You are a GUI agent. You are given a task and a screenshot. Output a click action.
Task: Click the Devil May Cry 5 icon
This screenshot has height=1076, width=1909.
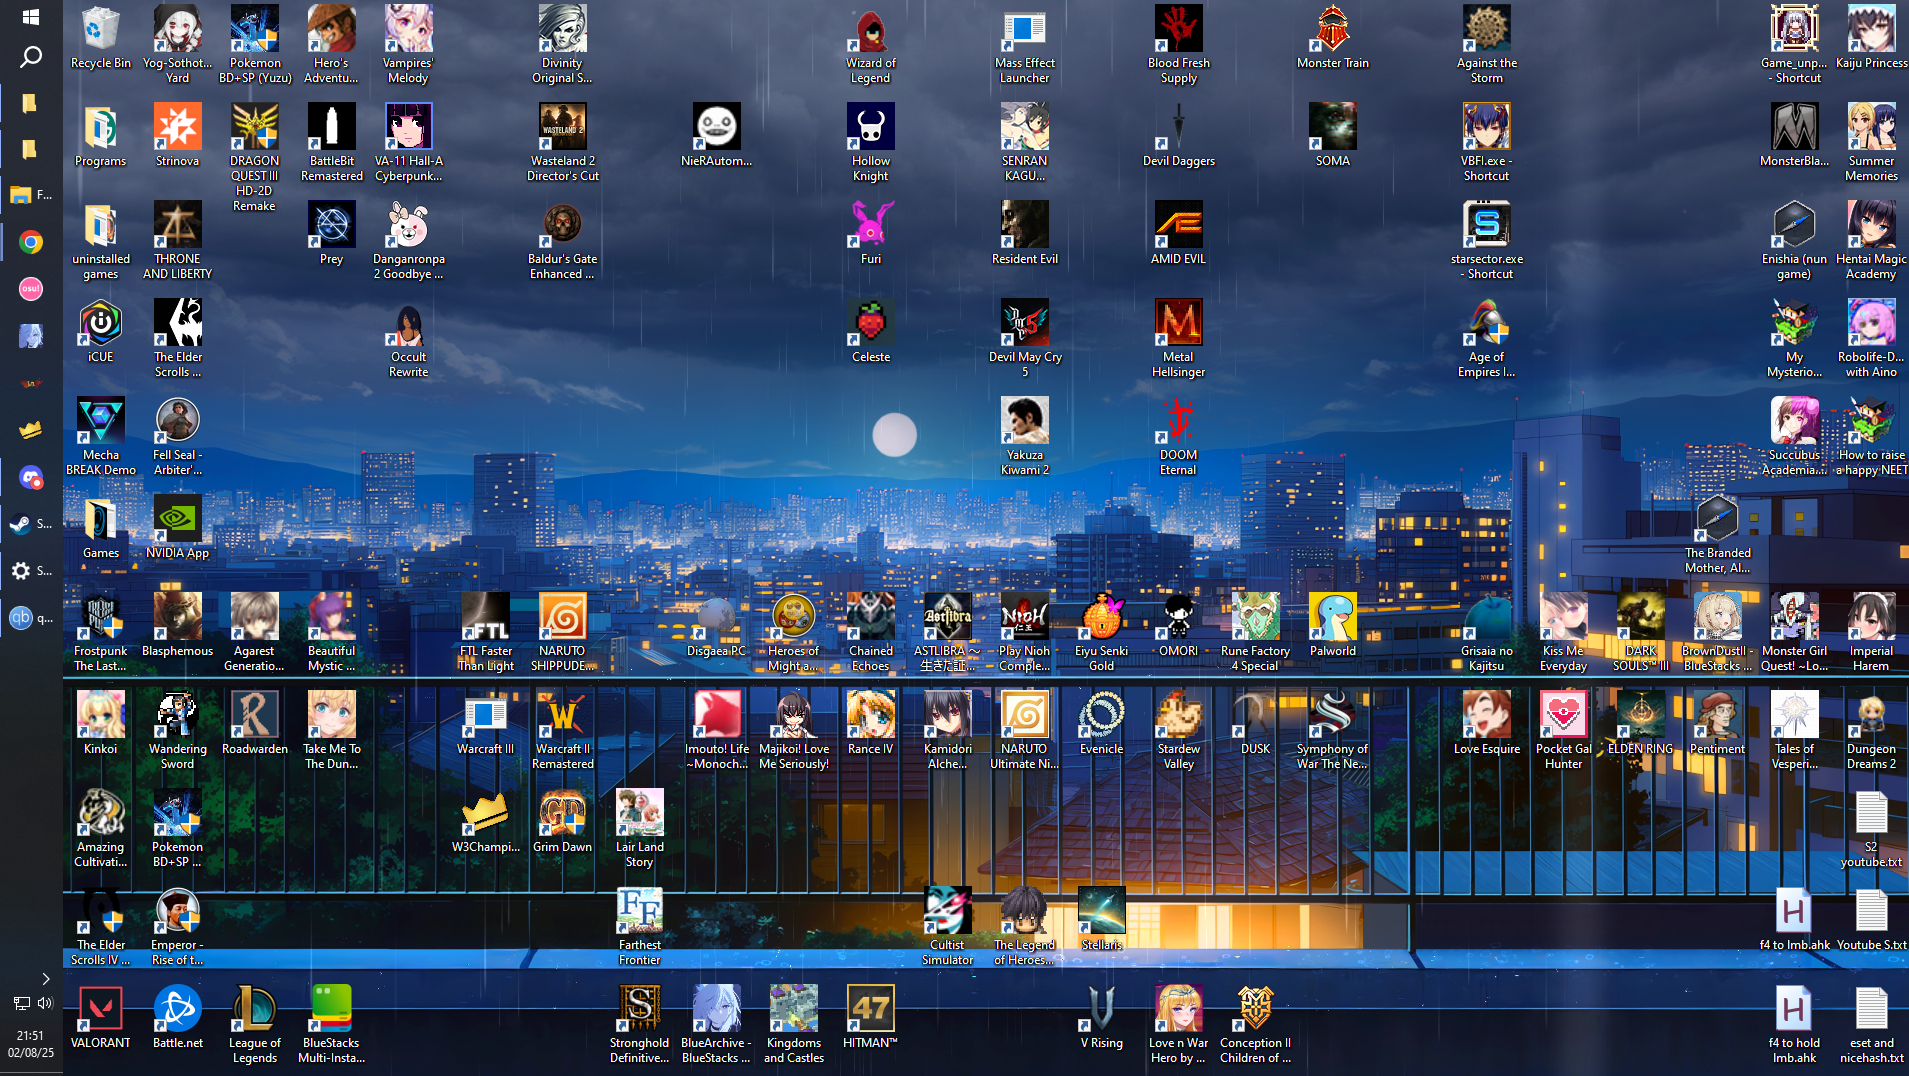click(x=1024, y=339)
